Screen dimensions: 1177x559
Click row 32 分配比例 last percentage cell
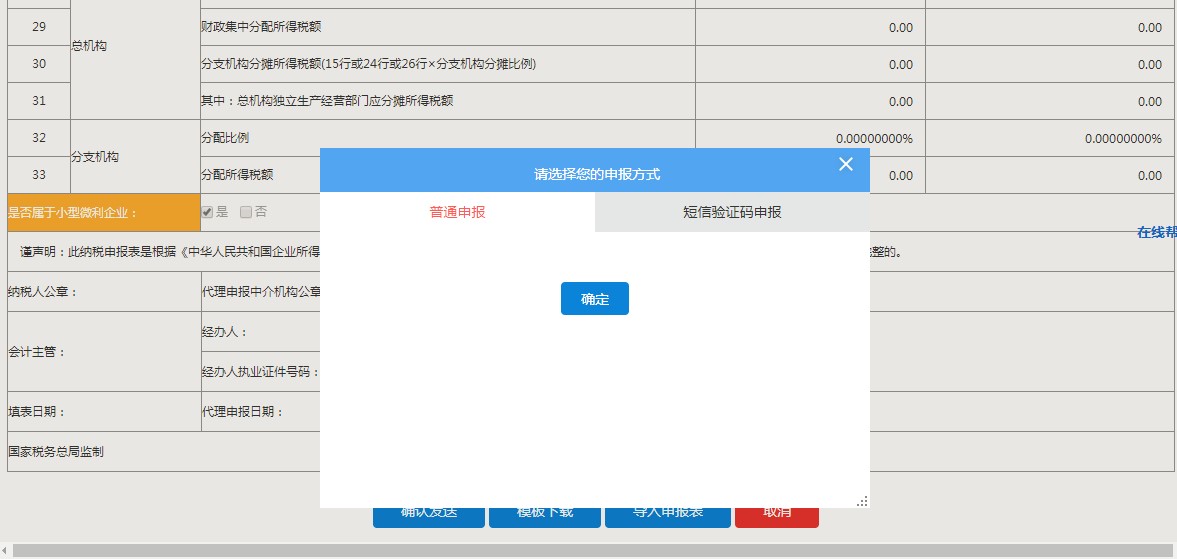click(x=1049, y=138)
